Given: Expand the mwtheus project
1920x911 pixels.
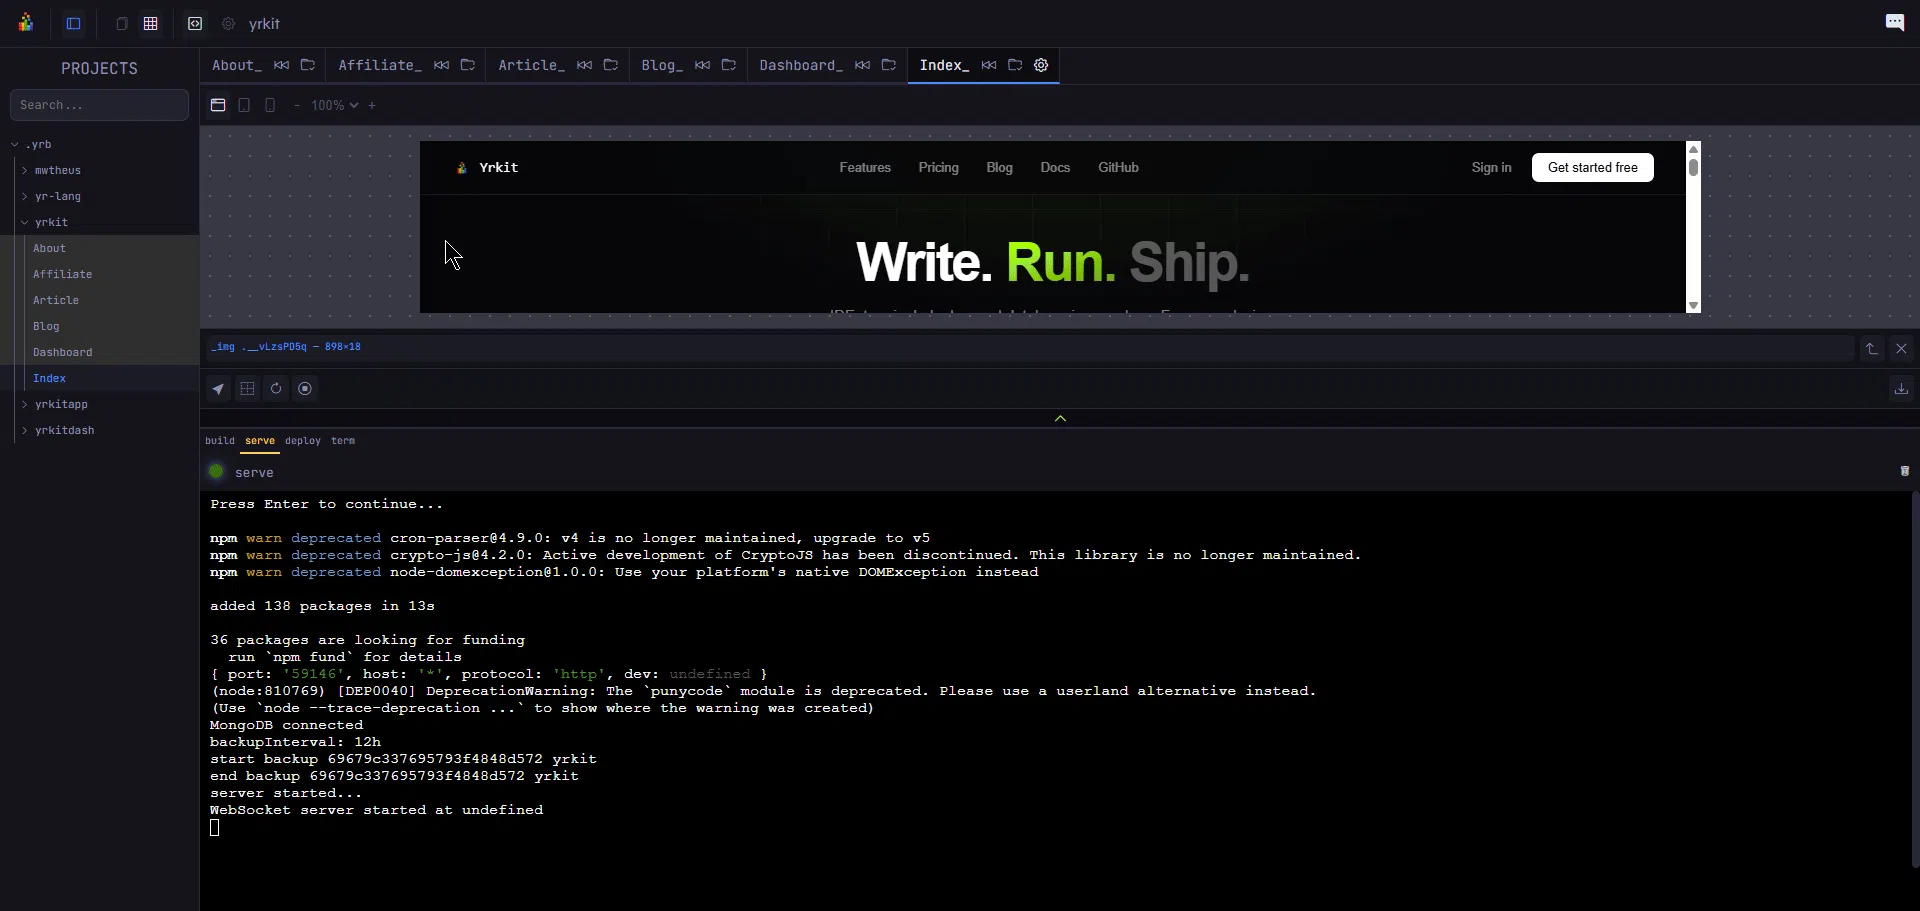Looking at the screenshot, I should click(24, 170).
